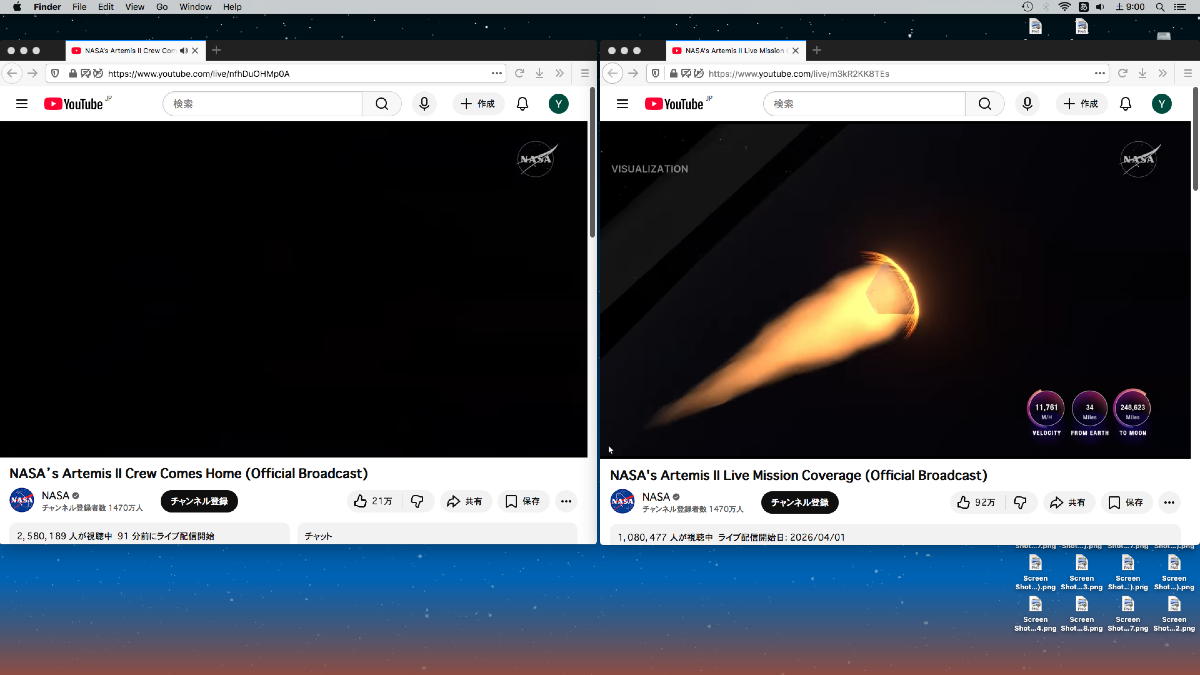The width and height of the screenshot is (1200, 675).
Task: Mute the playing audio tab in left browser
Action: [184, 50]
